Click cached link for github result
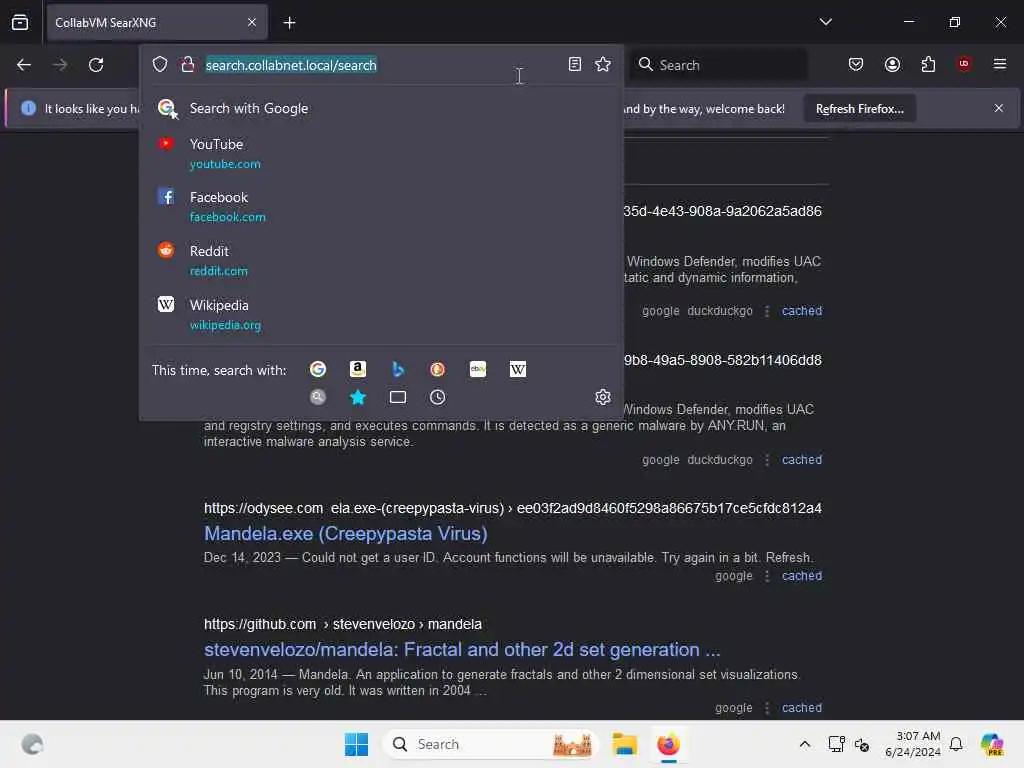The image size is (1024, 768). (x=802, y=708)
